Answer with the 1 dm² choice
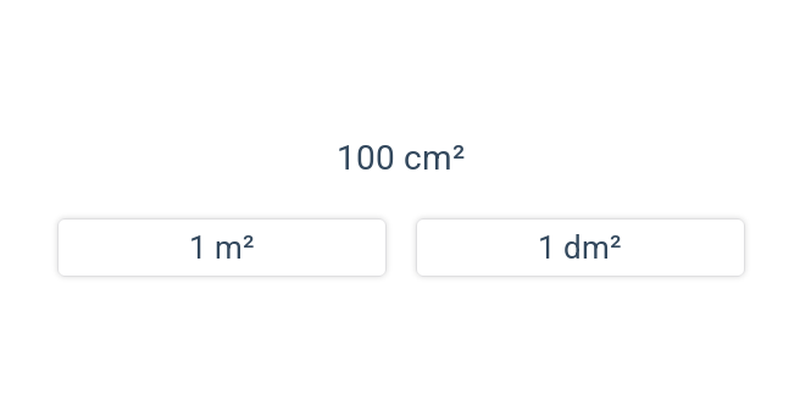The image size is (800, 400). [x=580, y=247]
